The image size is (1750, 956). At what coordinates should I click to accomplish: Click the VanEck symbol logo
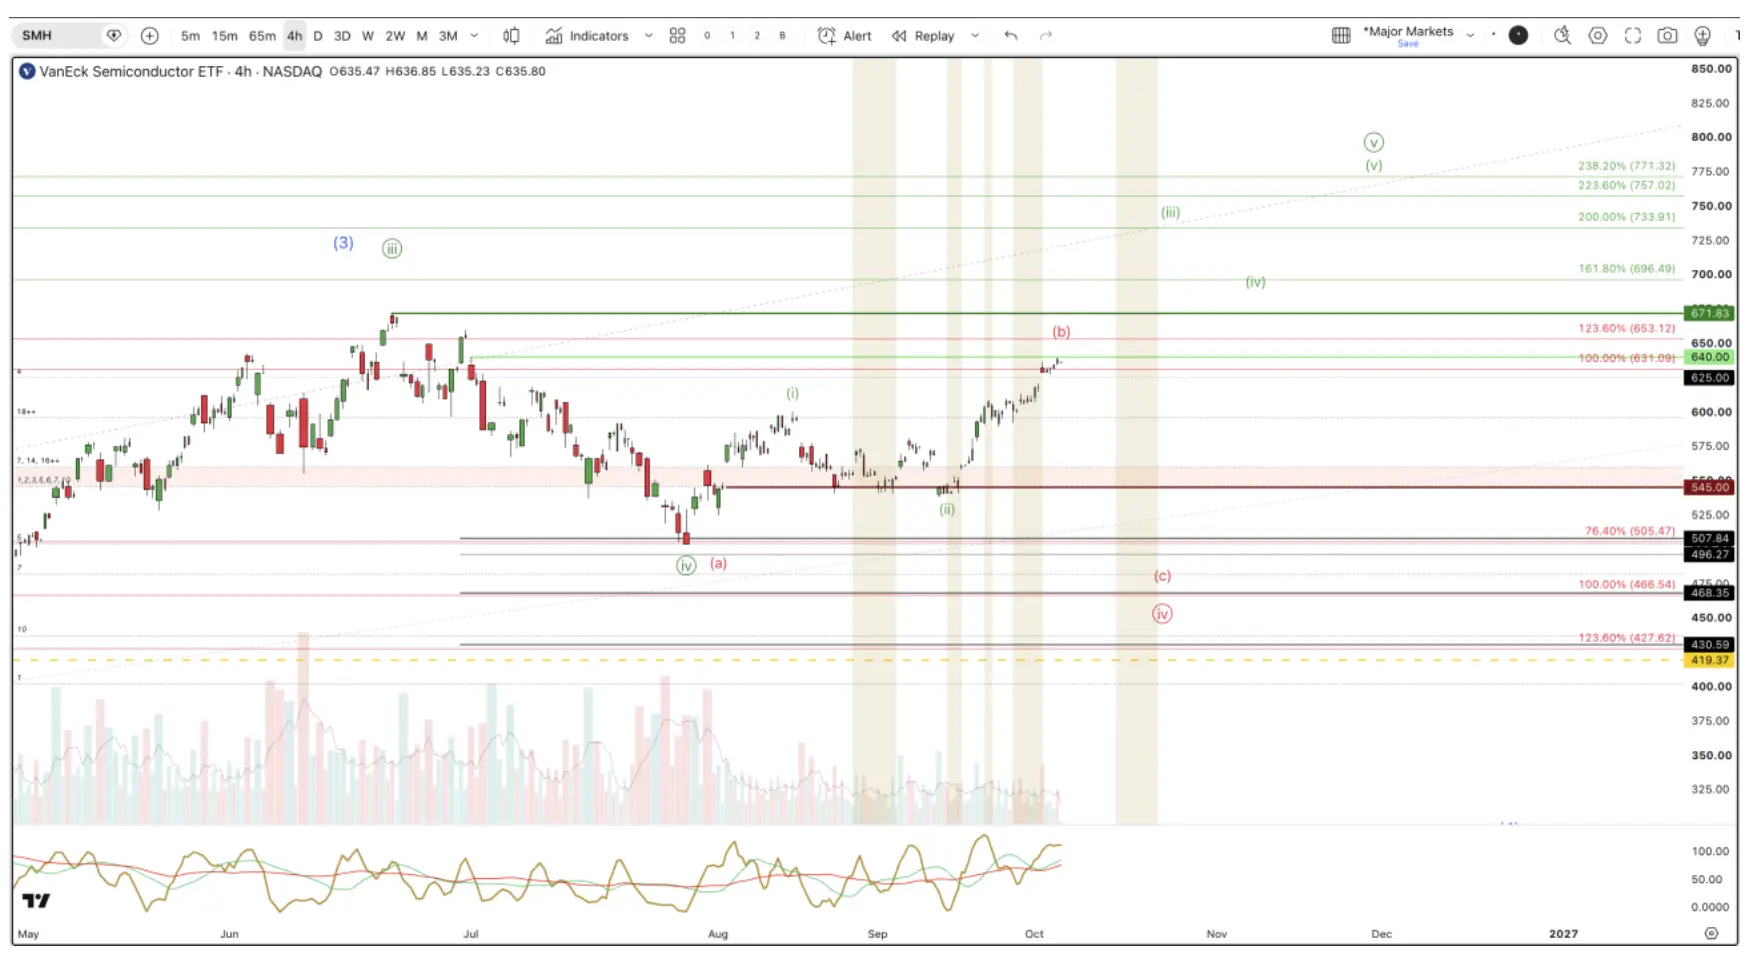(27, 71)
